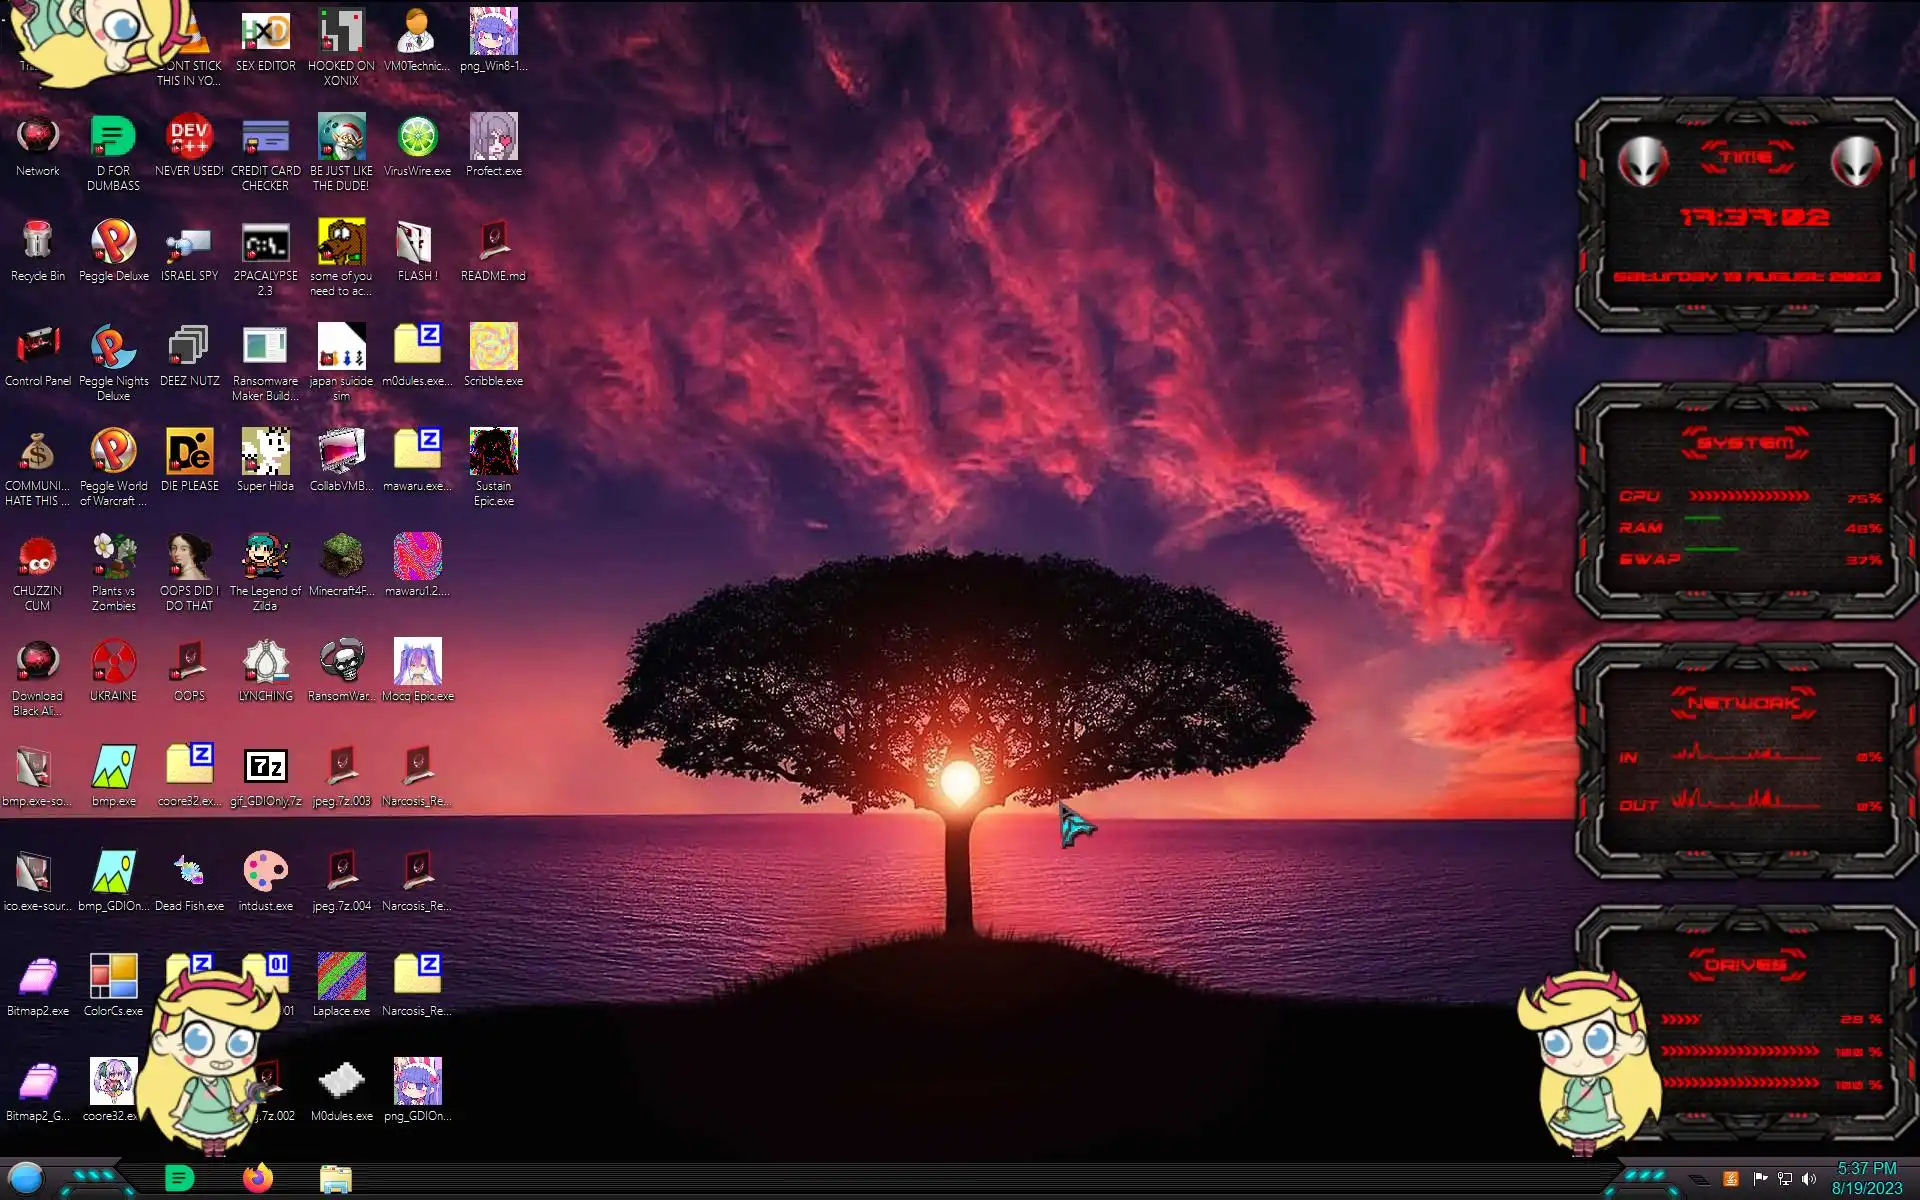Screen dimensions: 1920x1200
Task: Select the Control Panel desktop shortcut
Action: [37, 348]
